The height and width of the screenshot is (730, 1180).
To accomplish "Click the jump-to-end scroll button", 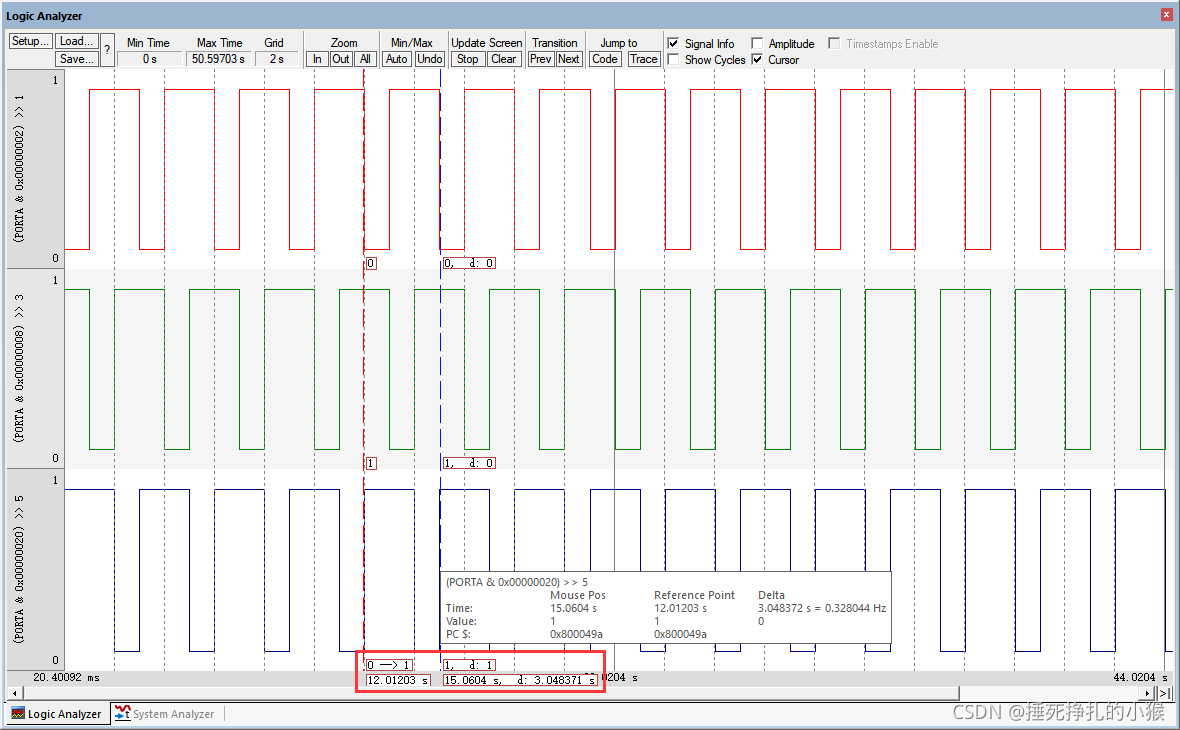I will (1163, 692).
